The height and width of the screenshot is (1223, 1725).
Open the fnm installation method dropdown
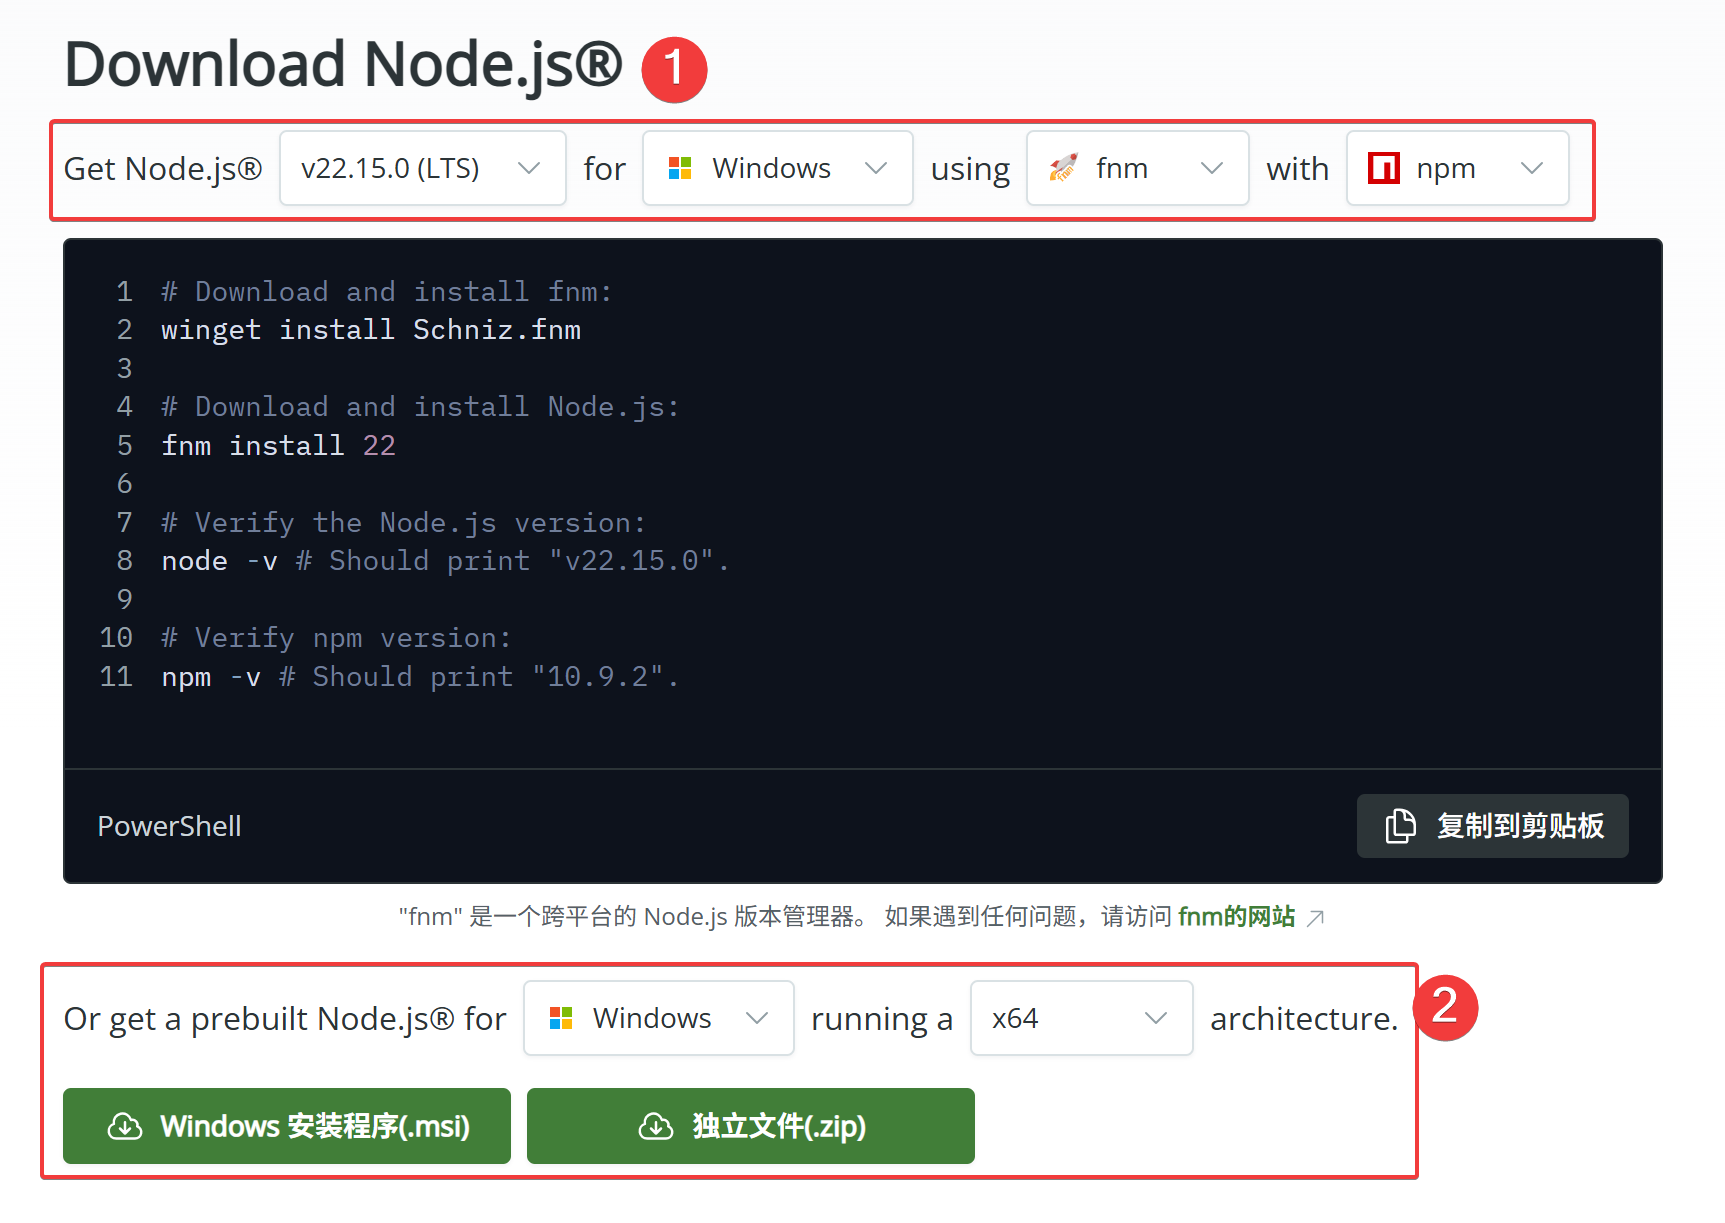1137,168
